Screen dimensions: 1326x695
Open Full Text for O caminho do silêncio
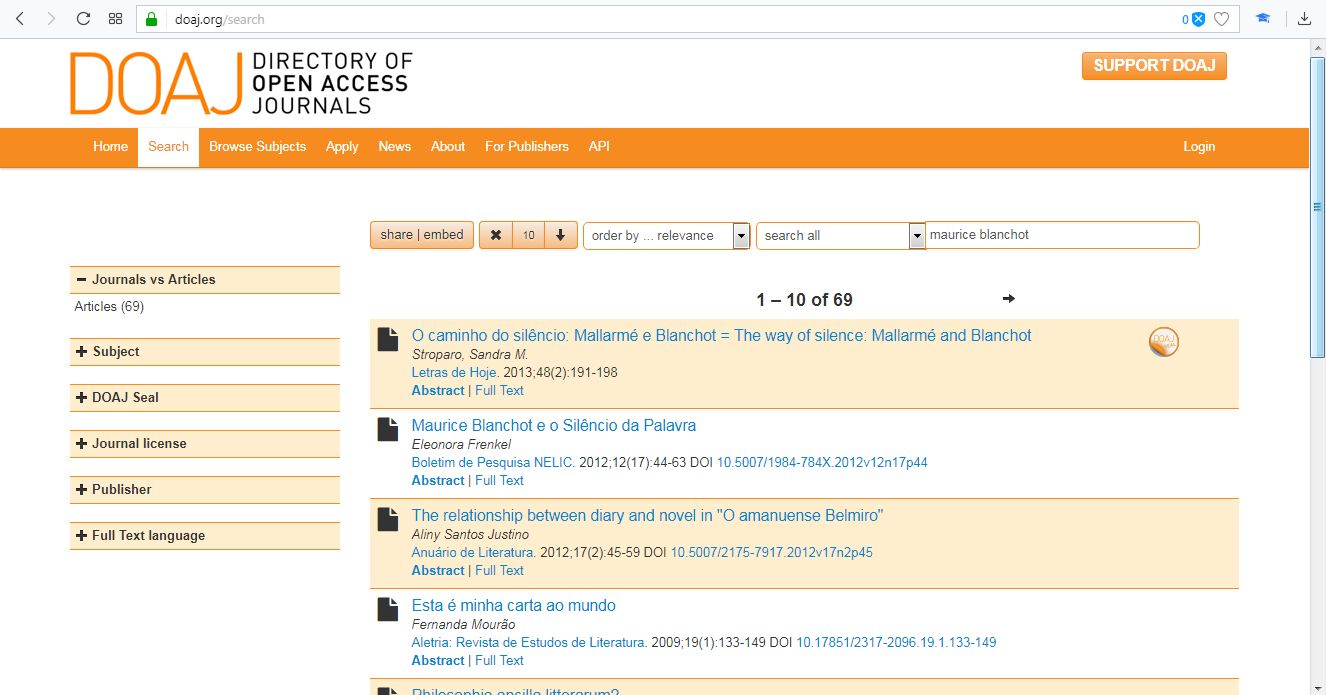499,390
